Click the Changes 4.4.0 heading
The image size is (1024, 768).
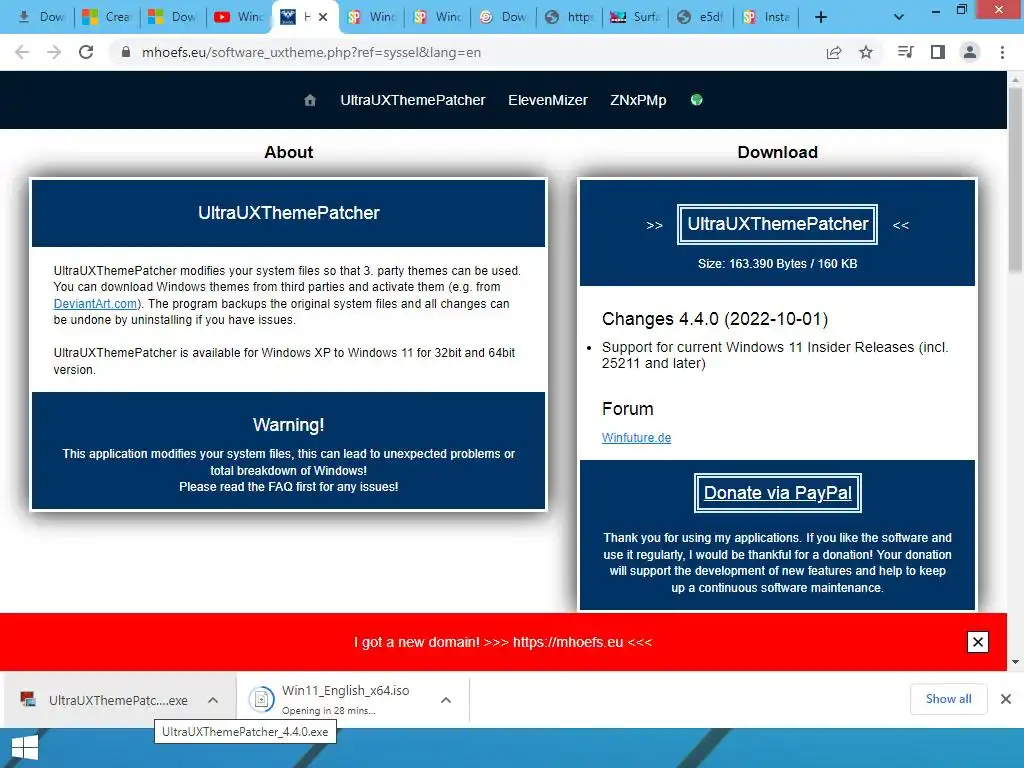tap(714, 319)
